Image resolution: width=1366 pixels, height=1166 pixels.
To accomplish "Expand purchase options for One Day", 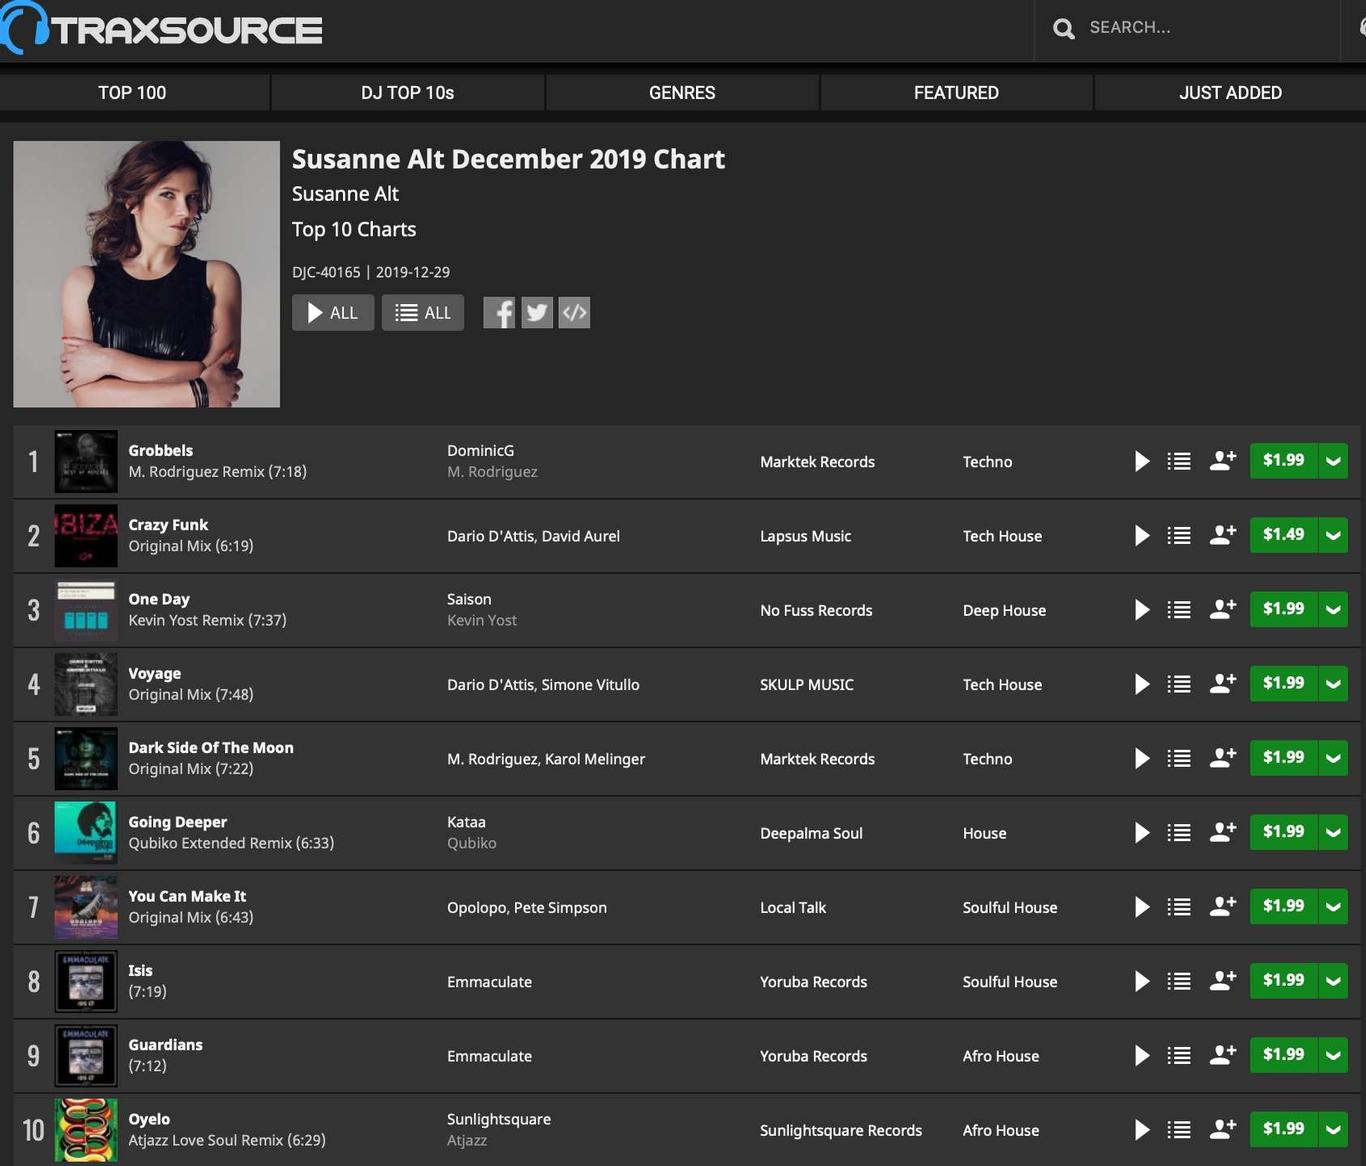I will (1333, 609).
